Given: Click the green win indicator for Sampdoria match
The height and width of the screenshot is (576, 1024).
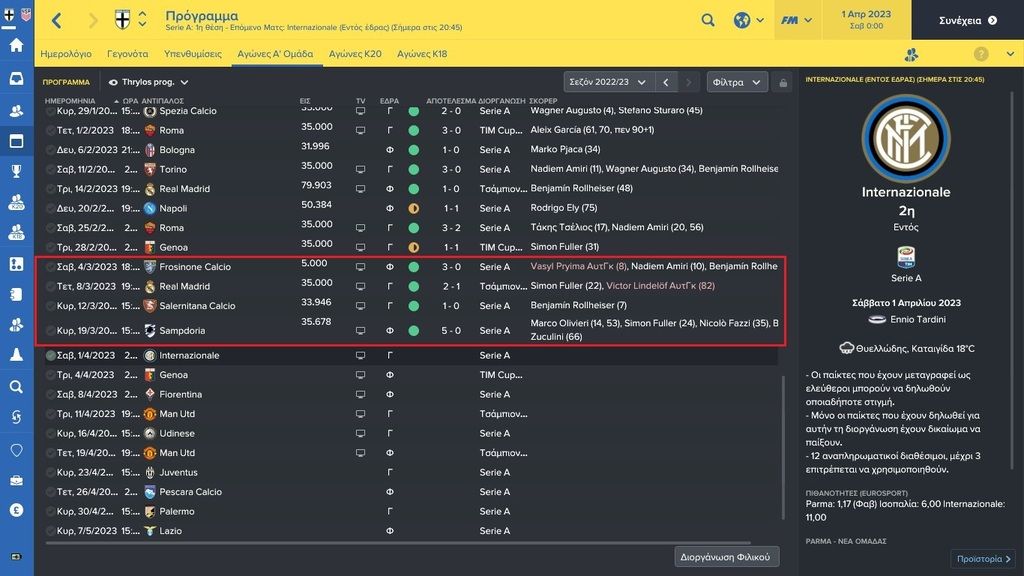Looking at the screenshot, I should (413, 331).
